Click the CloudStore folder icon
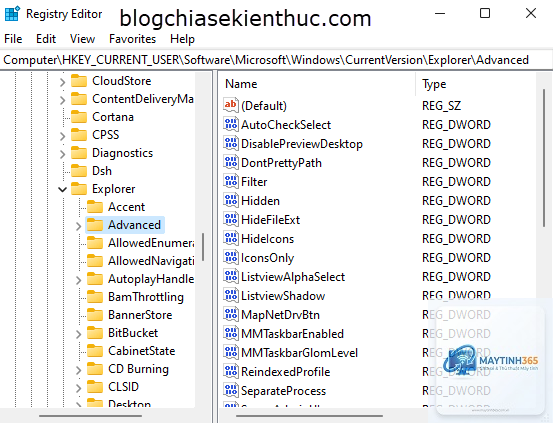The width and height of the screenshot is (553, 423). point(79,81)
